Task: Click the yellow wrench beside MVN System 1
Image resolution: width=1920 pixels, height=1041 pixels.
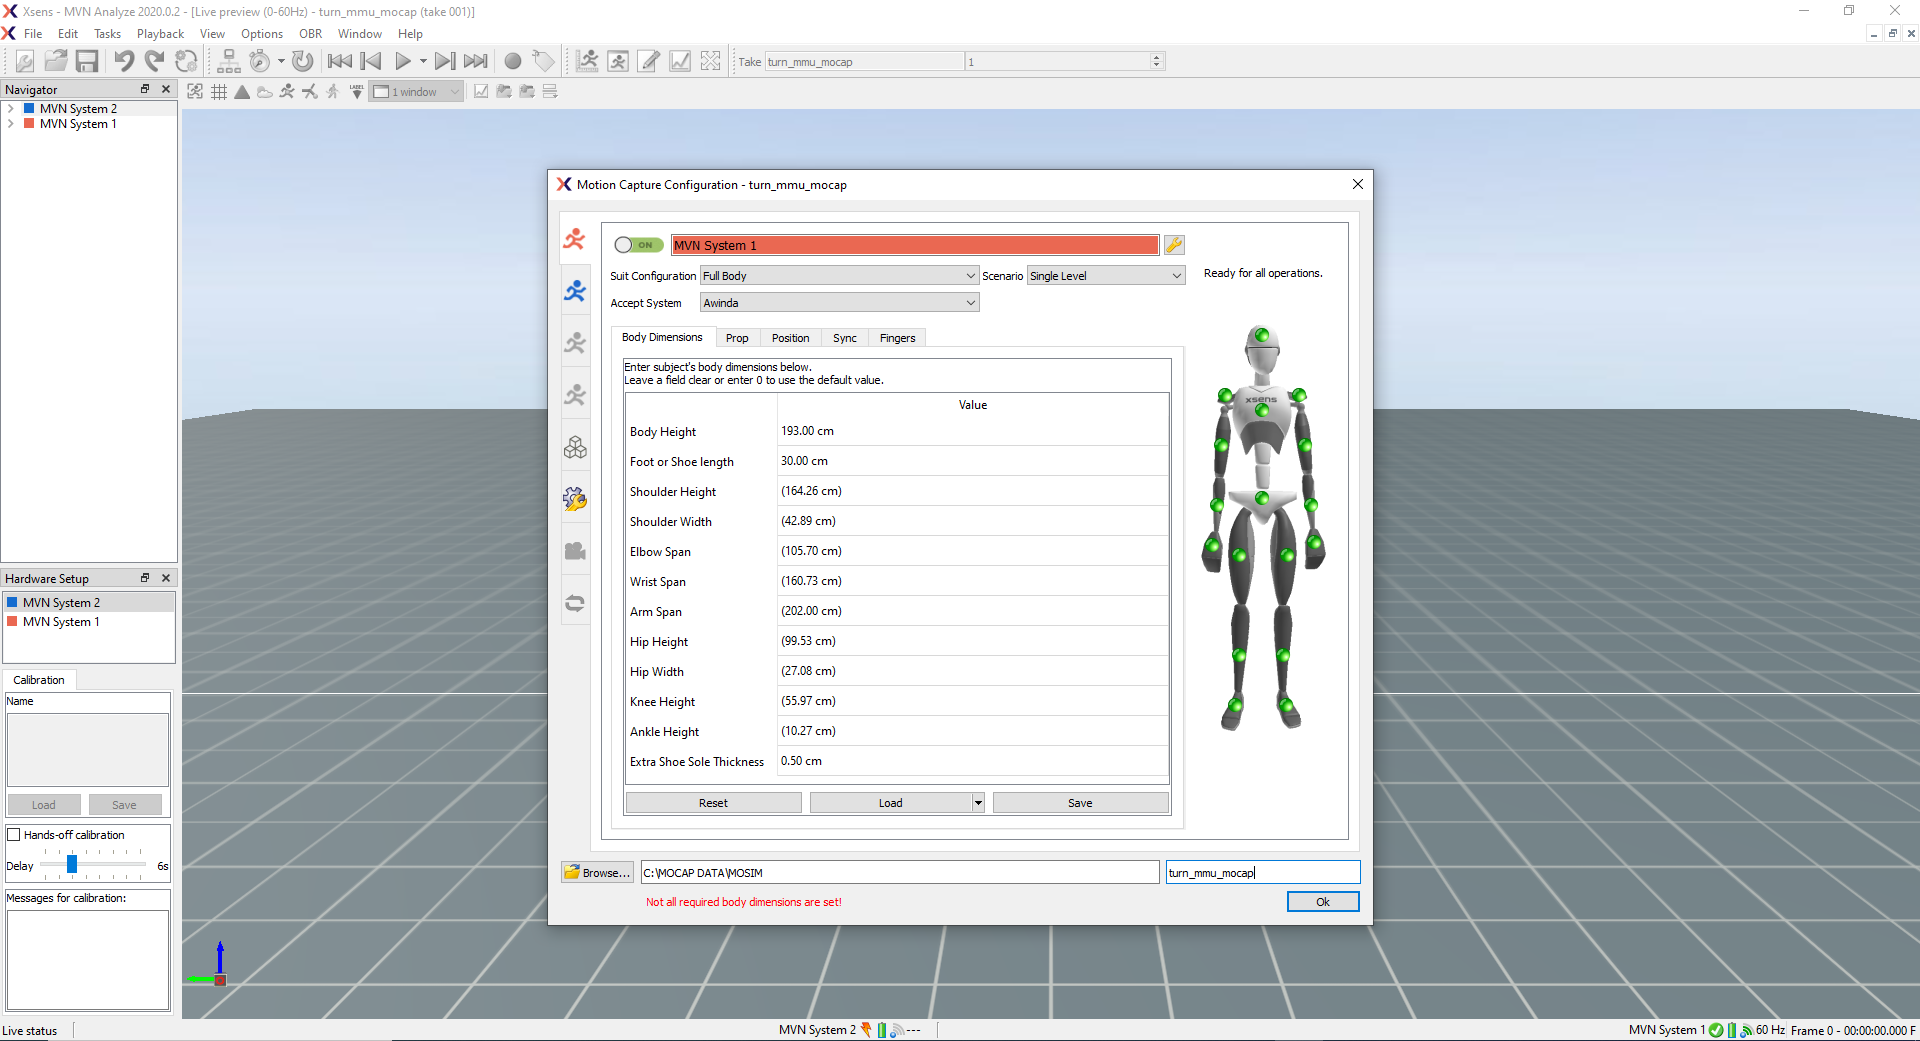Action: tap(1174, 245)
